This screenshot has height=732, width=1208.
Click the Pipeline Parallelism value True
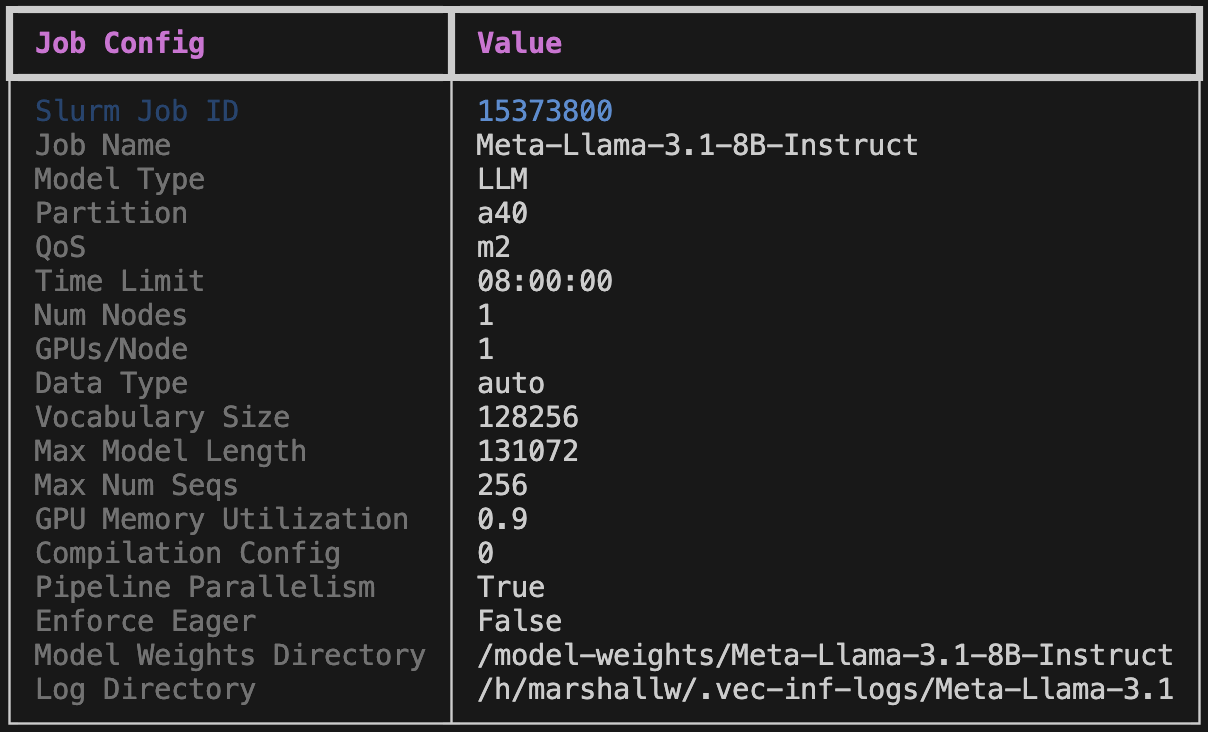click(511, 587)
